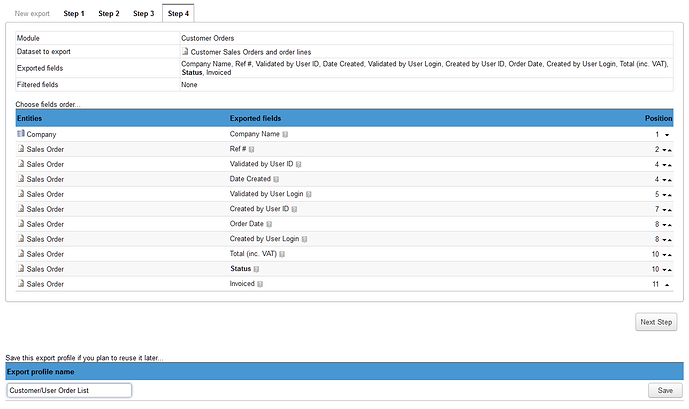Move Date Created field up
The height and width of the screenshot is (409, 689).
click(x=670, y=180)
